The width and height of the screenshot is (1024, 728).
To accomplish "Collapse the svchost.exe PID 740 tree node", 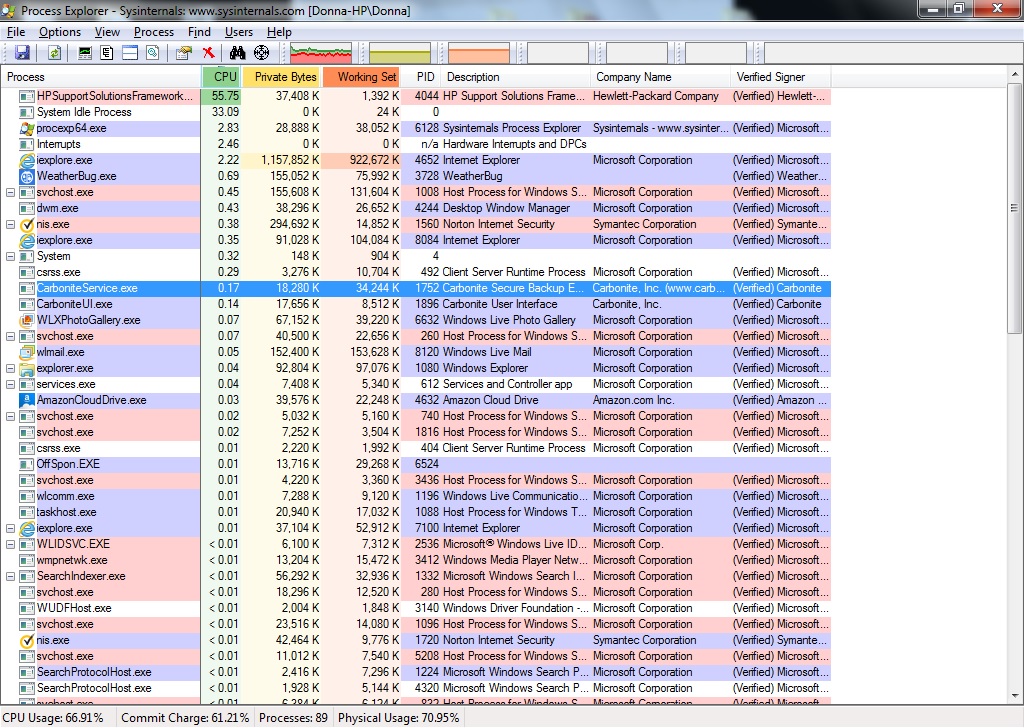I will coord(10,417).
